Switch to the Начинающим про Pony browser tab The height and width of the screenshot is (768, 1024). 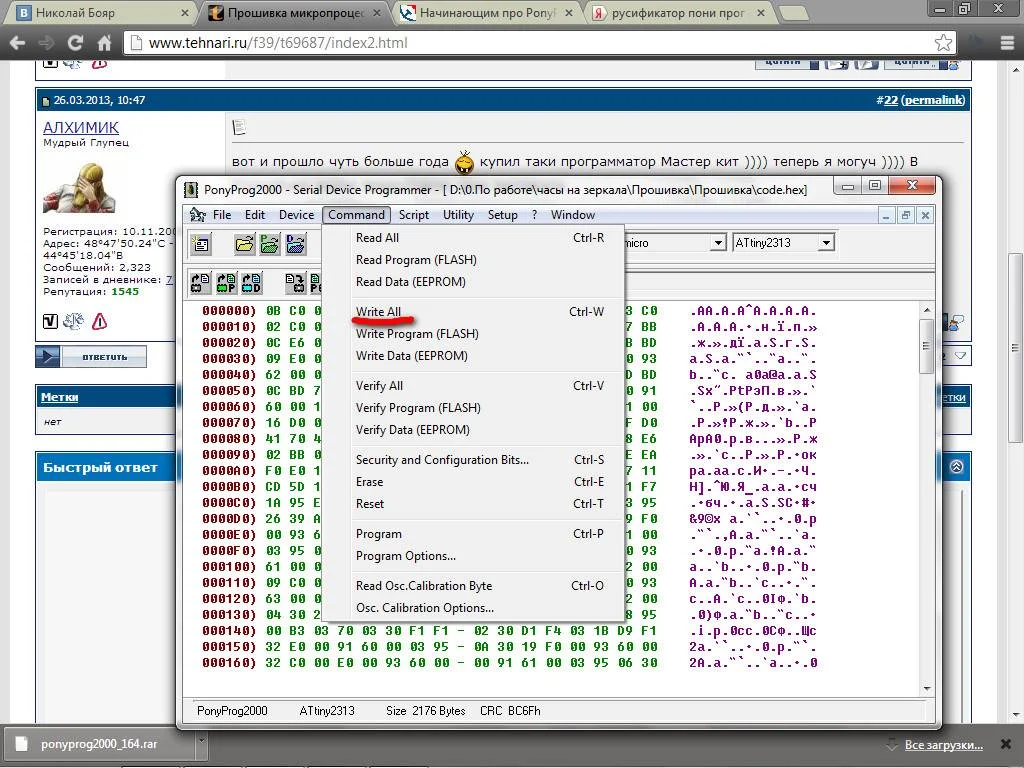487,12
